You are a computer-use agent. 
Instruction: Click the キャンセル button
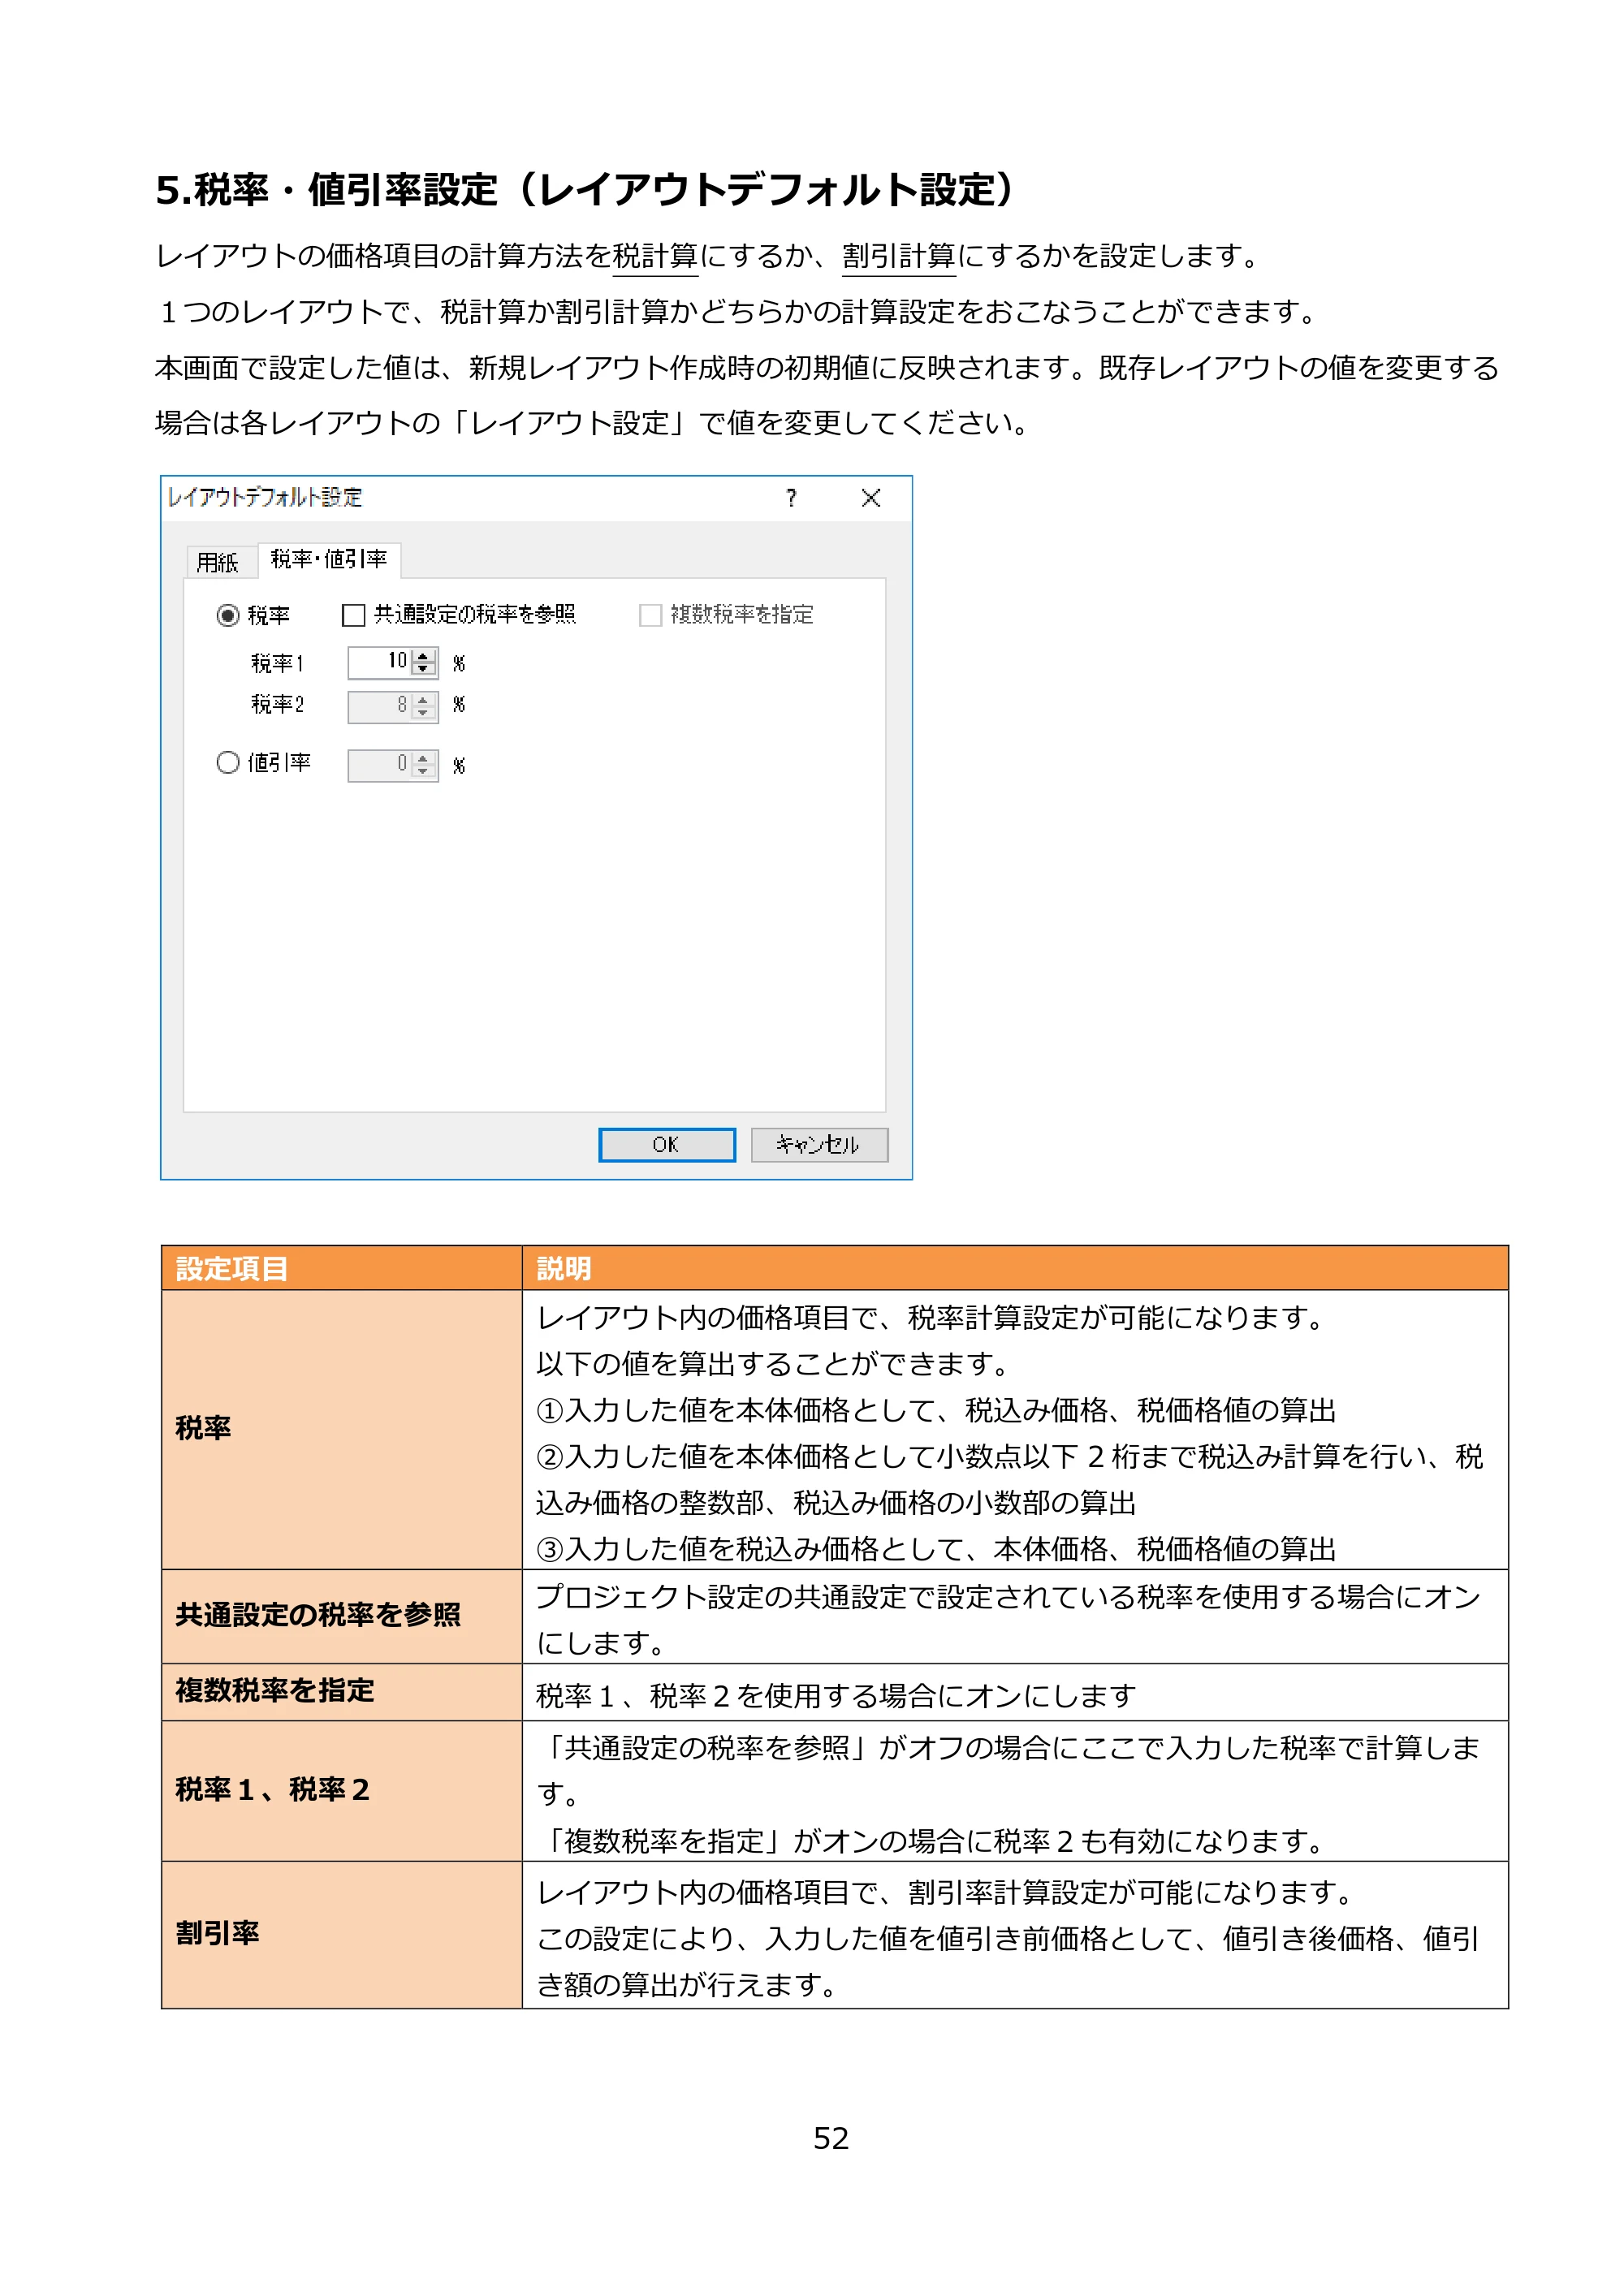tap(819, 1145)
